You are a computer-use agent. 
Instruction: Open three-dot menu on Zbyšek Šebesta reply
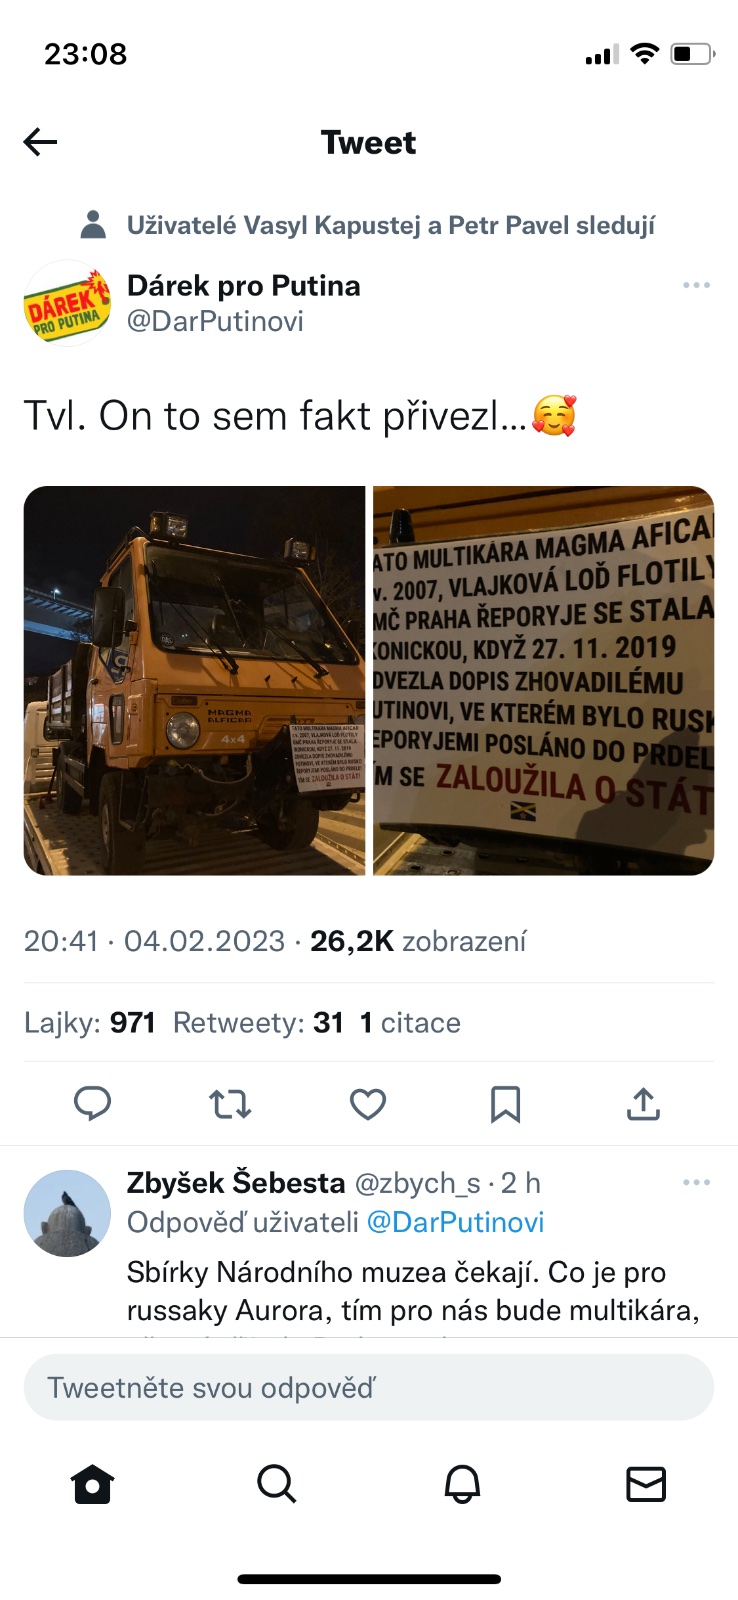tap(696, 1182)
